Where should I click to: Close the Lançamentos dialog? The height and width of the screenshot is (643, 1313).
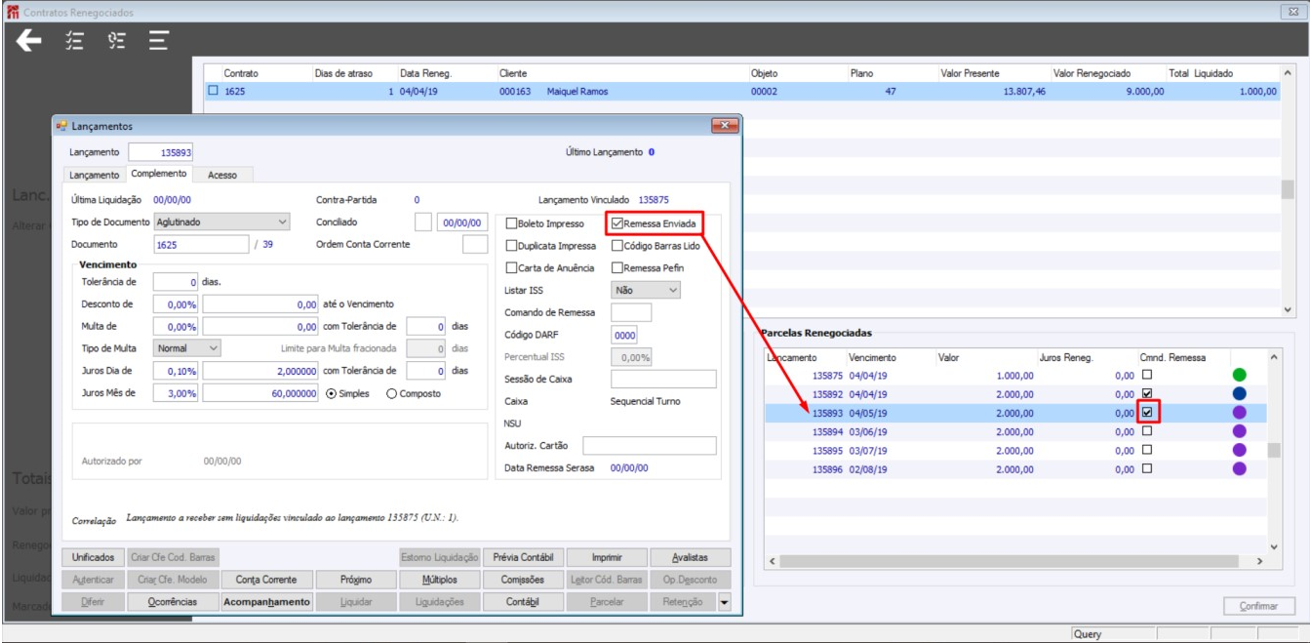point(725,126)
